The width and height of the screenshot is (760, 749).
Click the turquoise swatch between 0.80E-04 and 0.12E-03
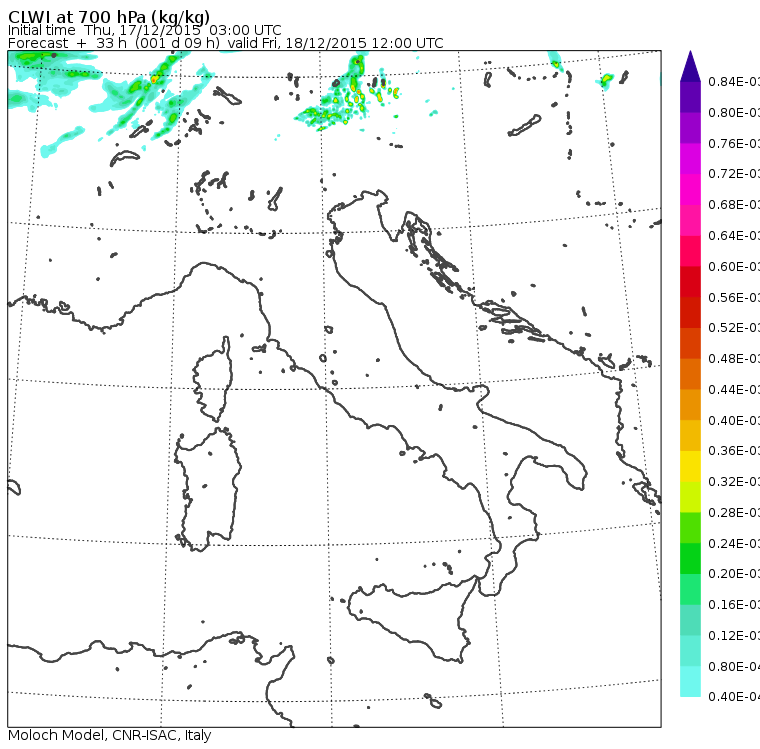pyautogui.click(x=690, y=651)
